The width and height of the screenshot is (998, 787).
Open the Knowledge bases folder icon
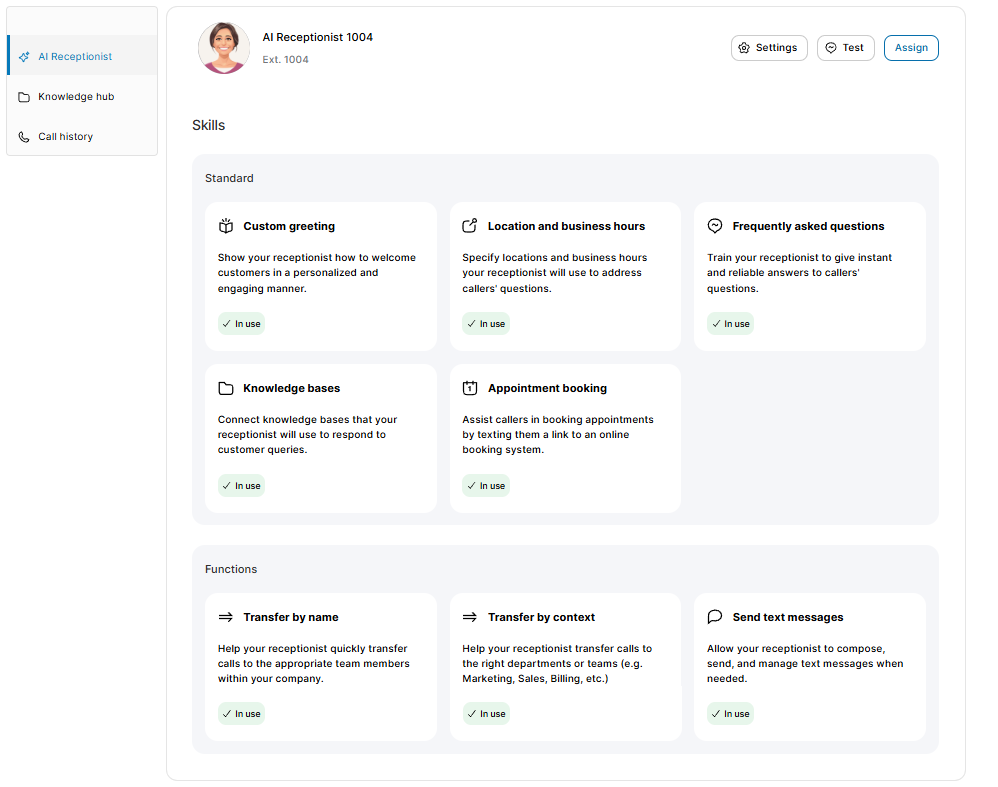[x=224, y=387]
